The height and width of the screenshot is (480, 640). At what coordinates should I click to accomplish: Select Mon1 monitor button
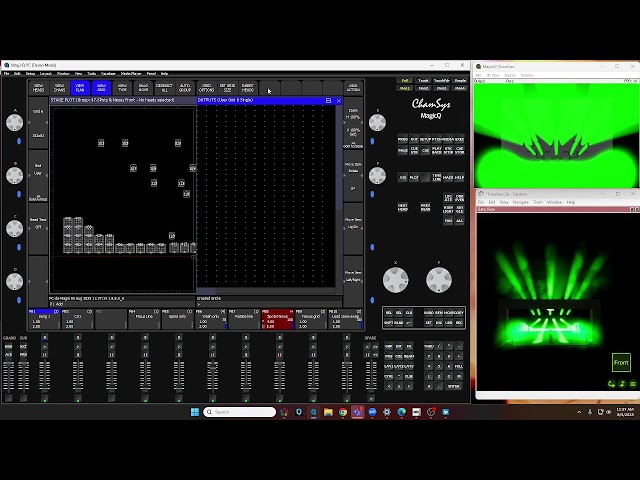point(405,88)
